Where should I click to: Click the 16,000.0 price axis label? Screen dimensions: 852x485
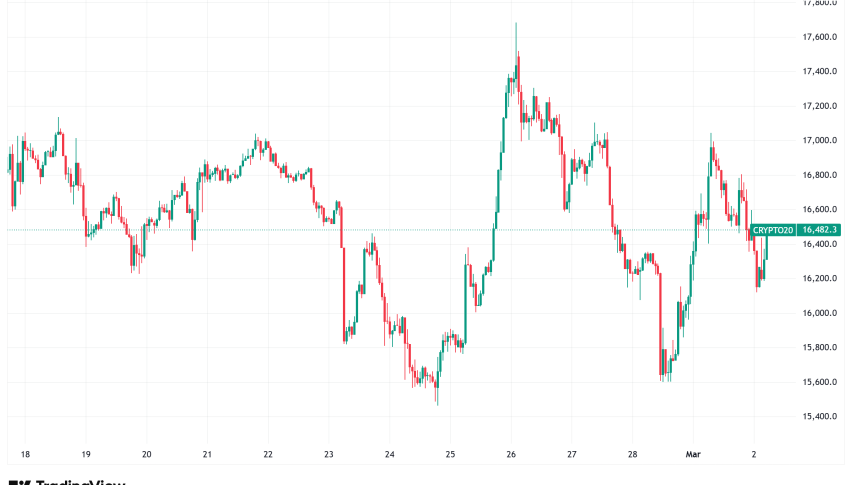click(x=819, y=313)
